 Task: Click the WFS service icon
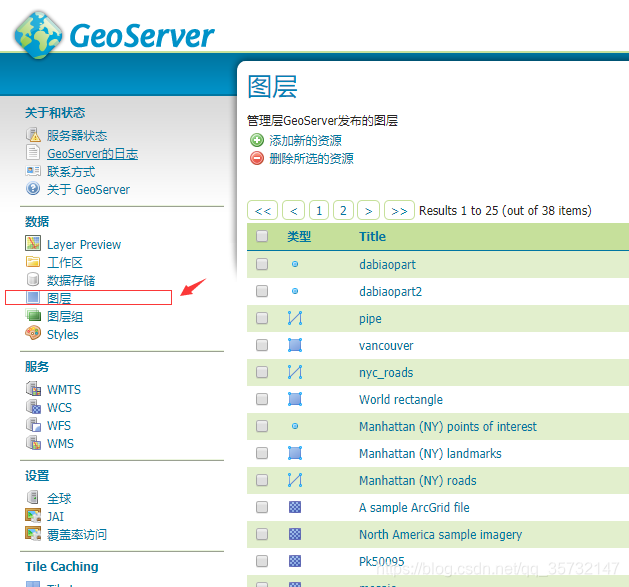coord(33,425)
